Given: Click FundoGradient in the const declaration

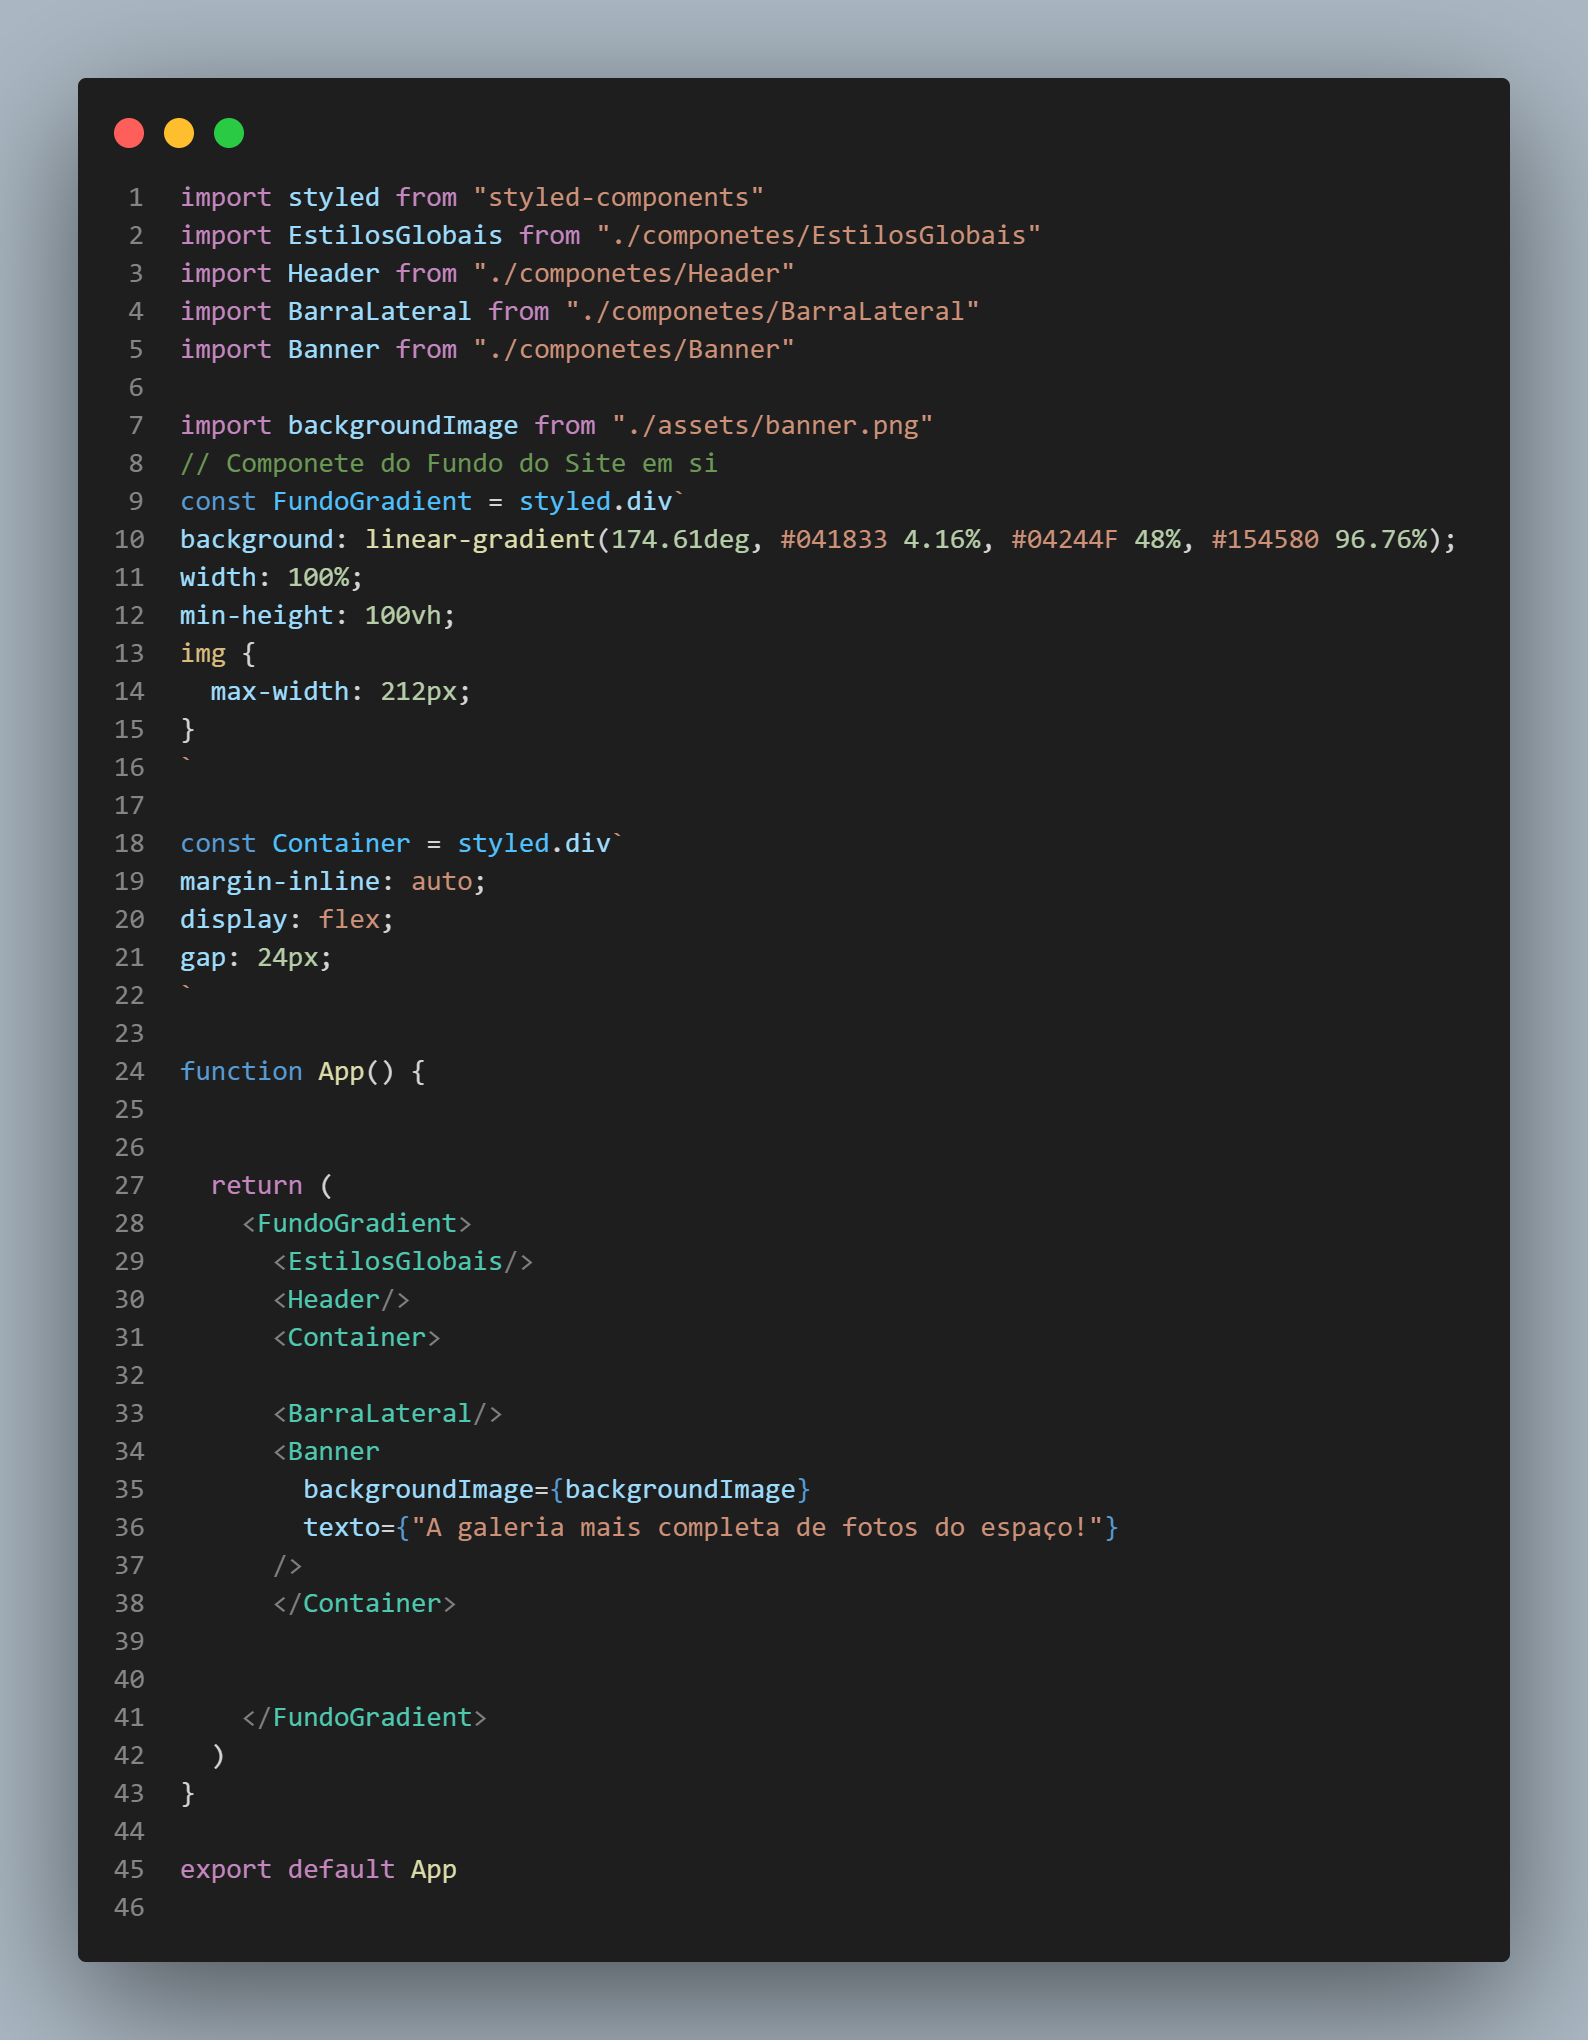Looking at the screenshot, I should click(x=372, y=502).
